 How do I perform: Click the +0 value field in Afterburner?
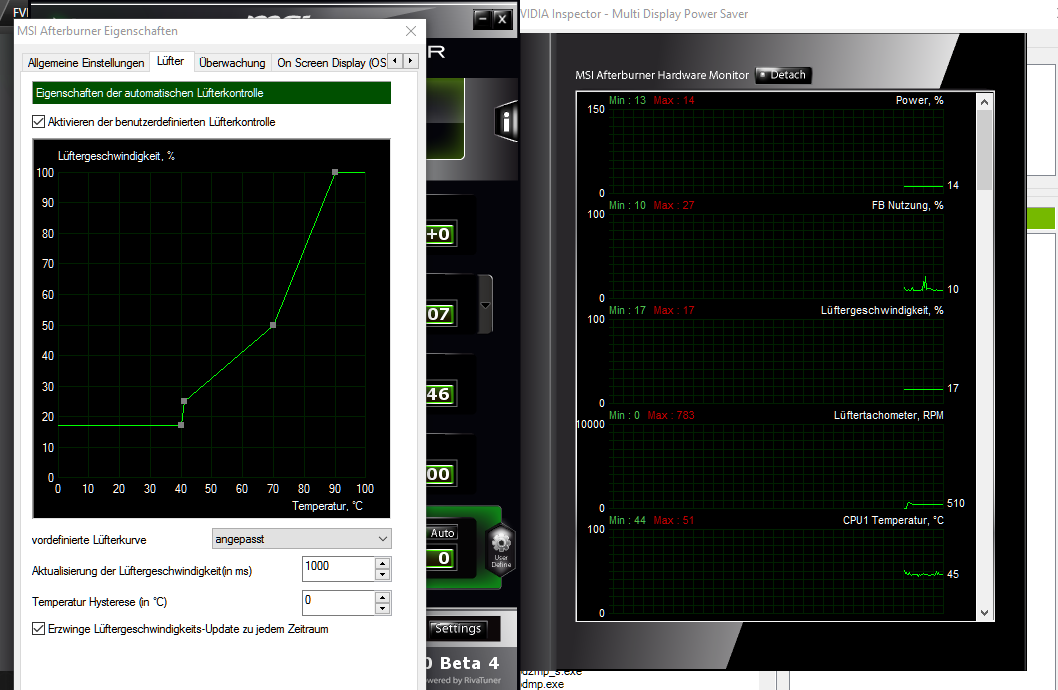441,234
